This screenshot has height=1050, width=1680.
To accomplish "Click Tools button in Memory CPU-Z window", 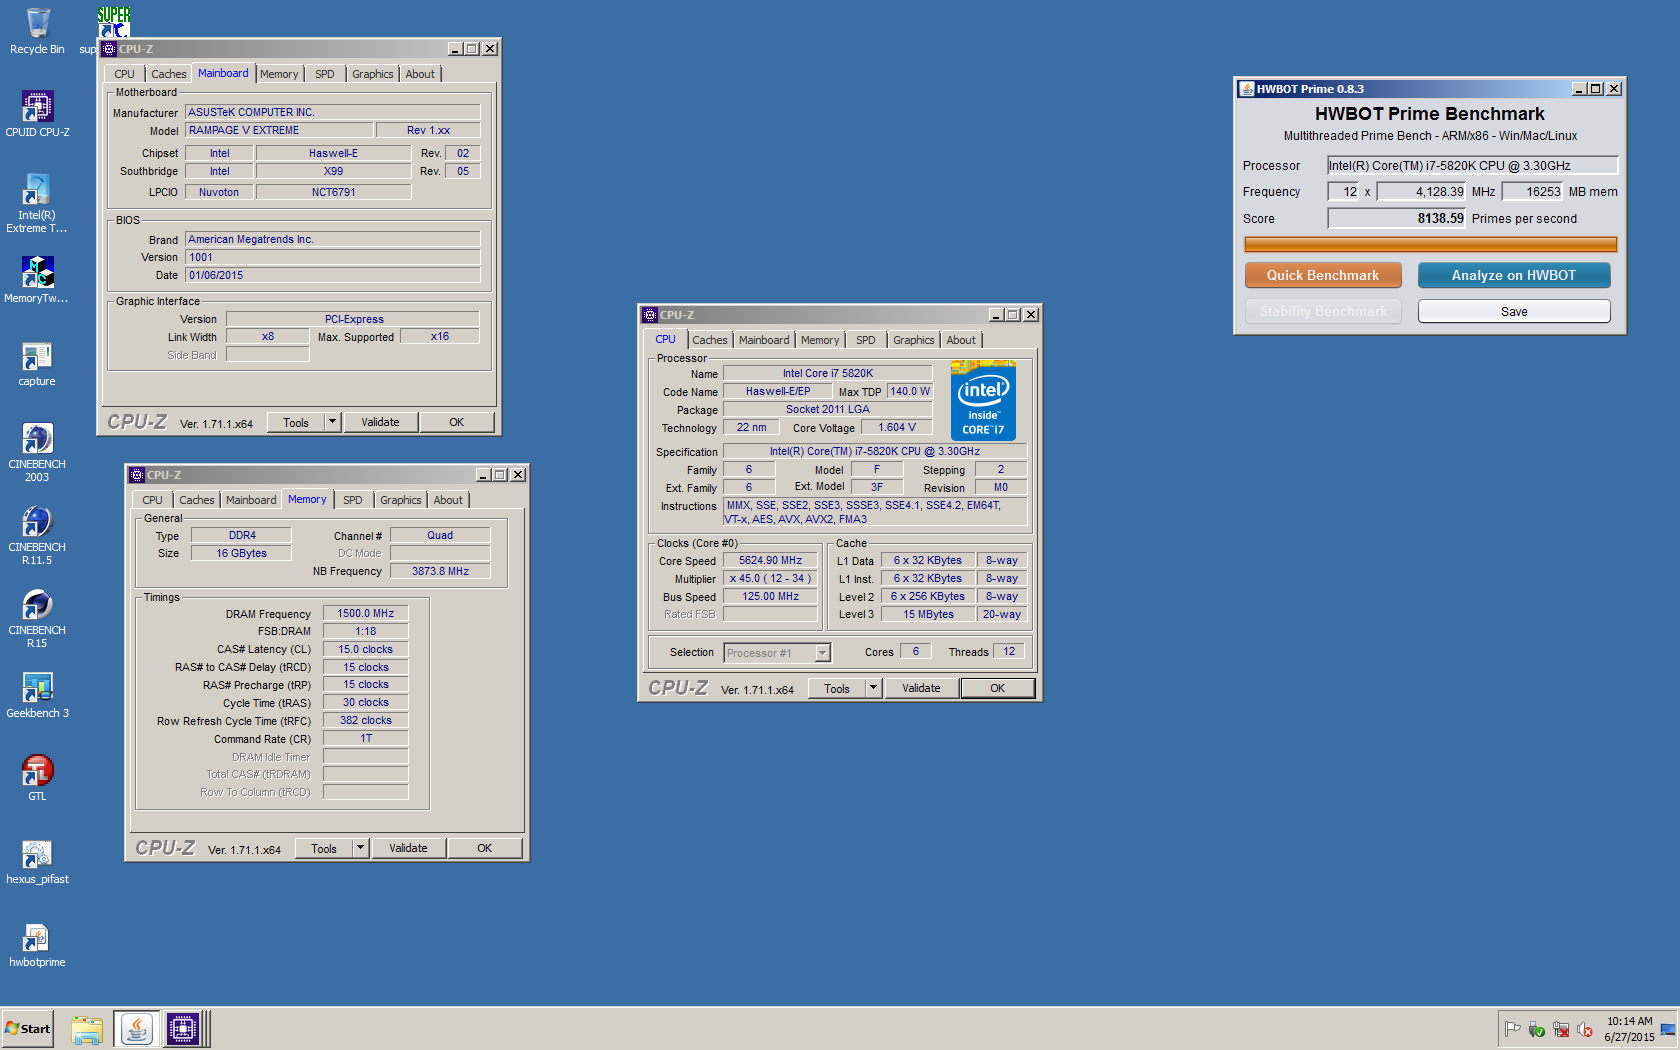I will point(324,848).
